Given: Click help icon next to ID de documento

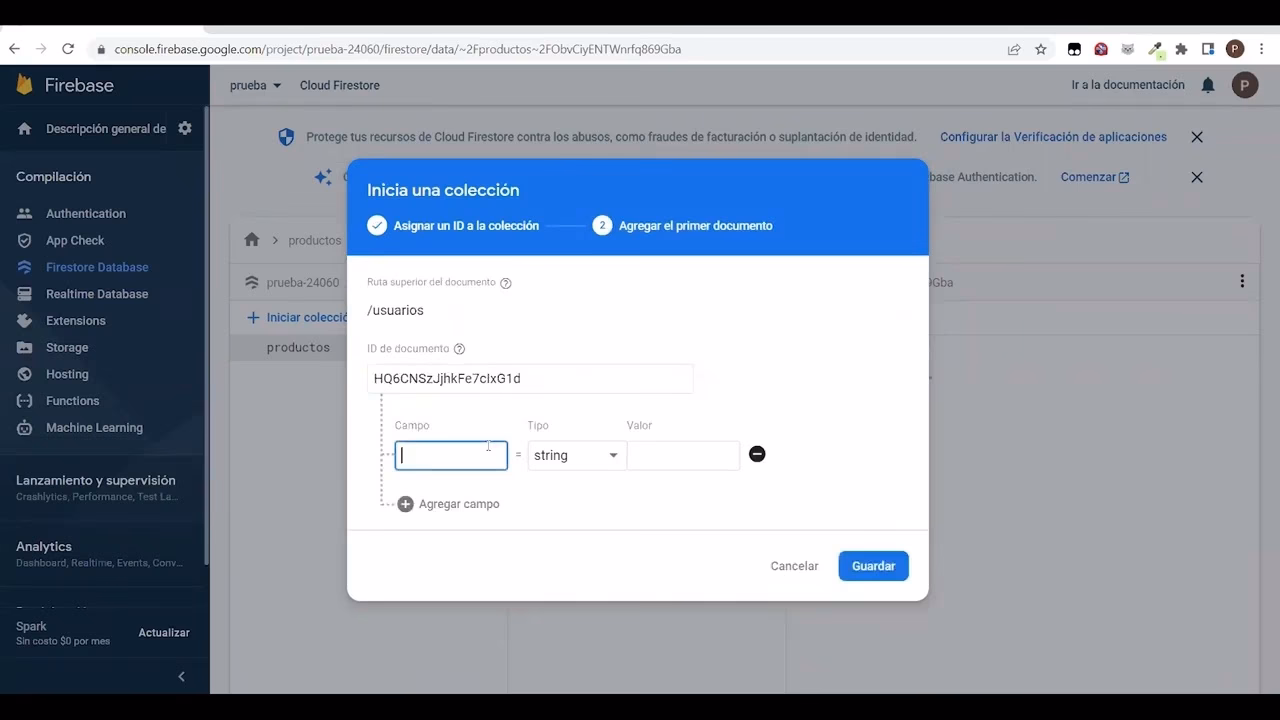Looking at the screenshot, I should 460,349.
